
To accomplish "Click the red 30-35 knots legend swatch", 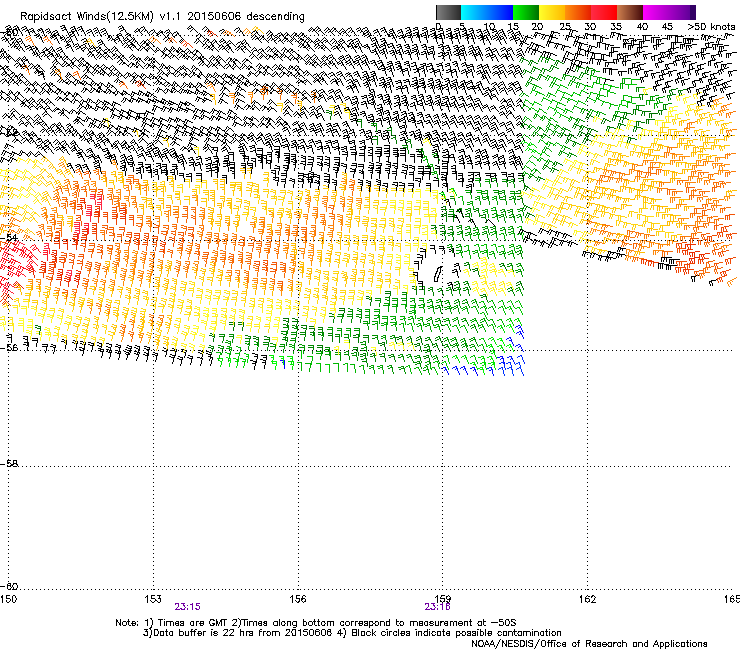I will pos(604,12).
